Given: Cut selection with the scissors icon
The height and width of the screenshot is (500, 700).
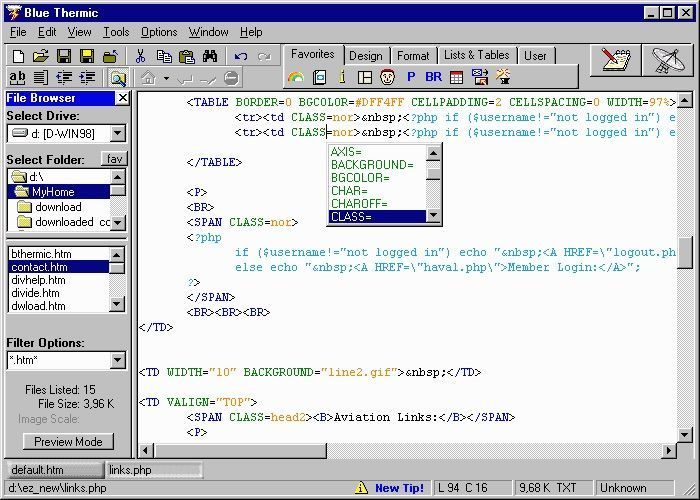Looking at the screenshot, I should [x=140, y=56].
